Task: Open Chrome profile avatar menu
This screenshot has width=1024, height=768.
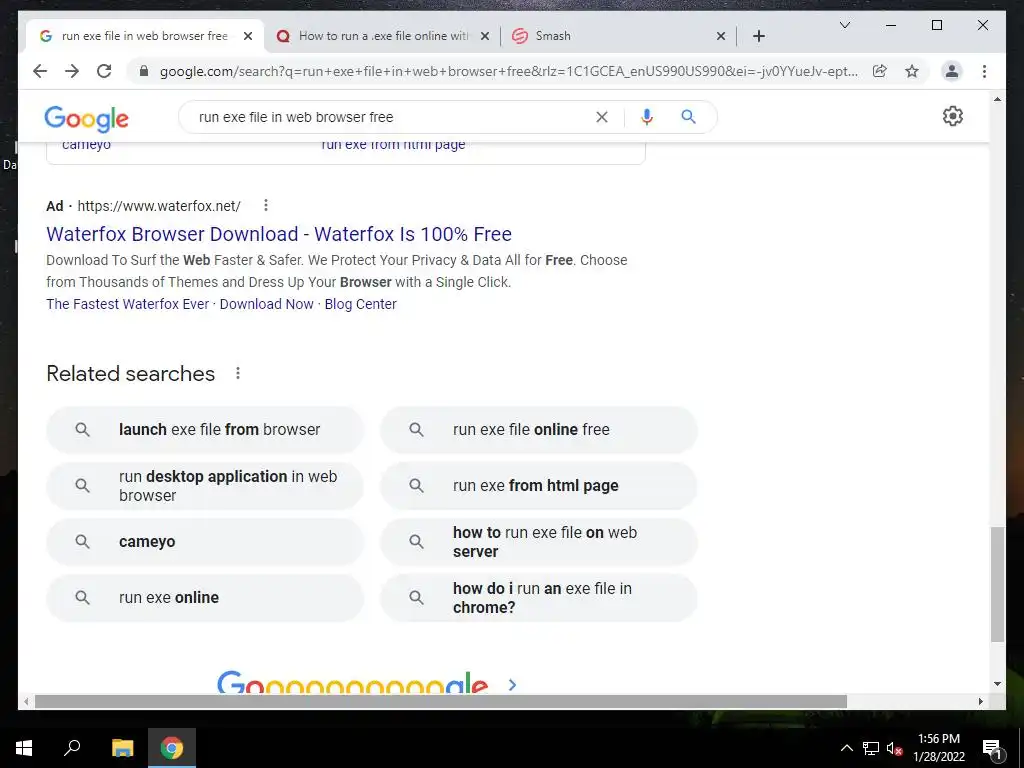Action: [x=952, y=71]
